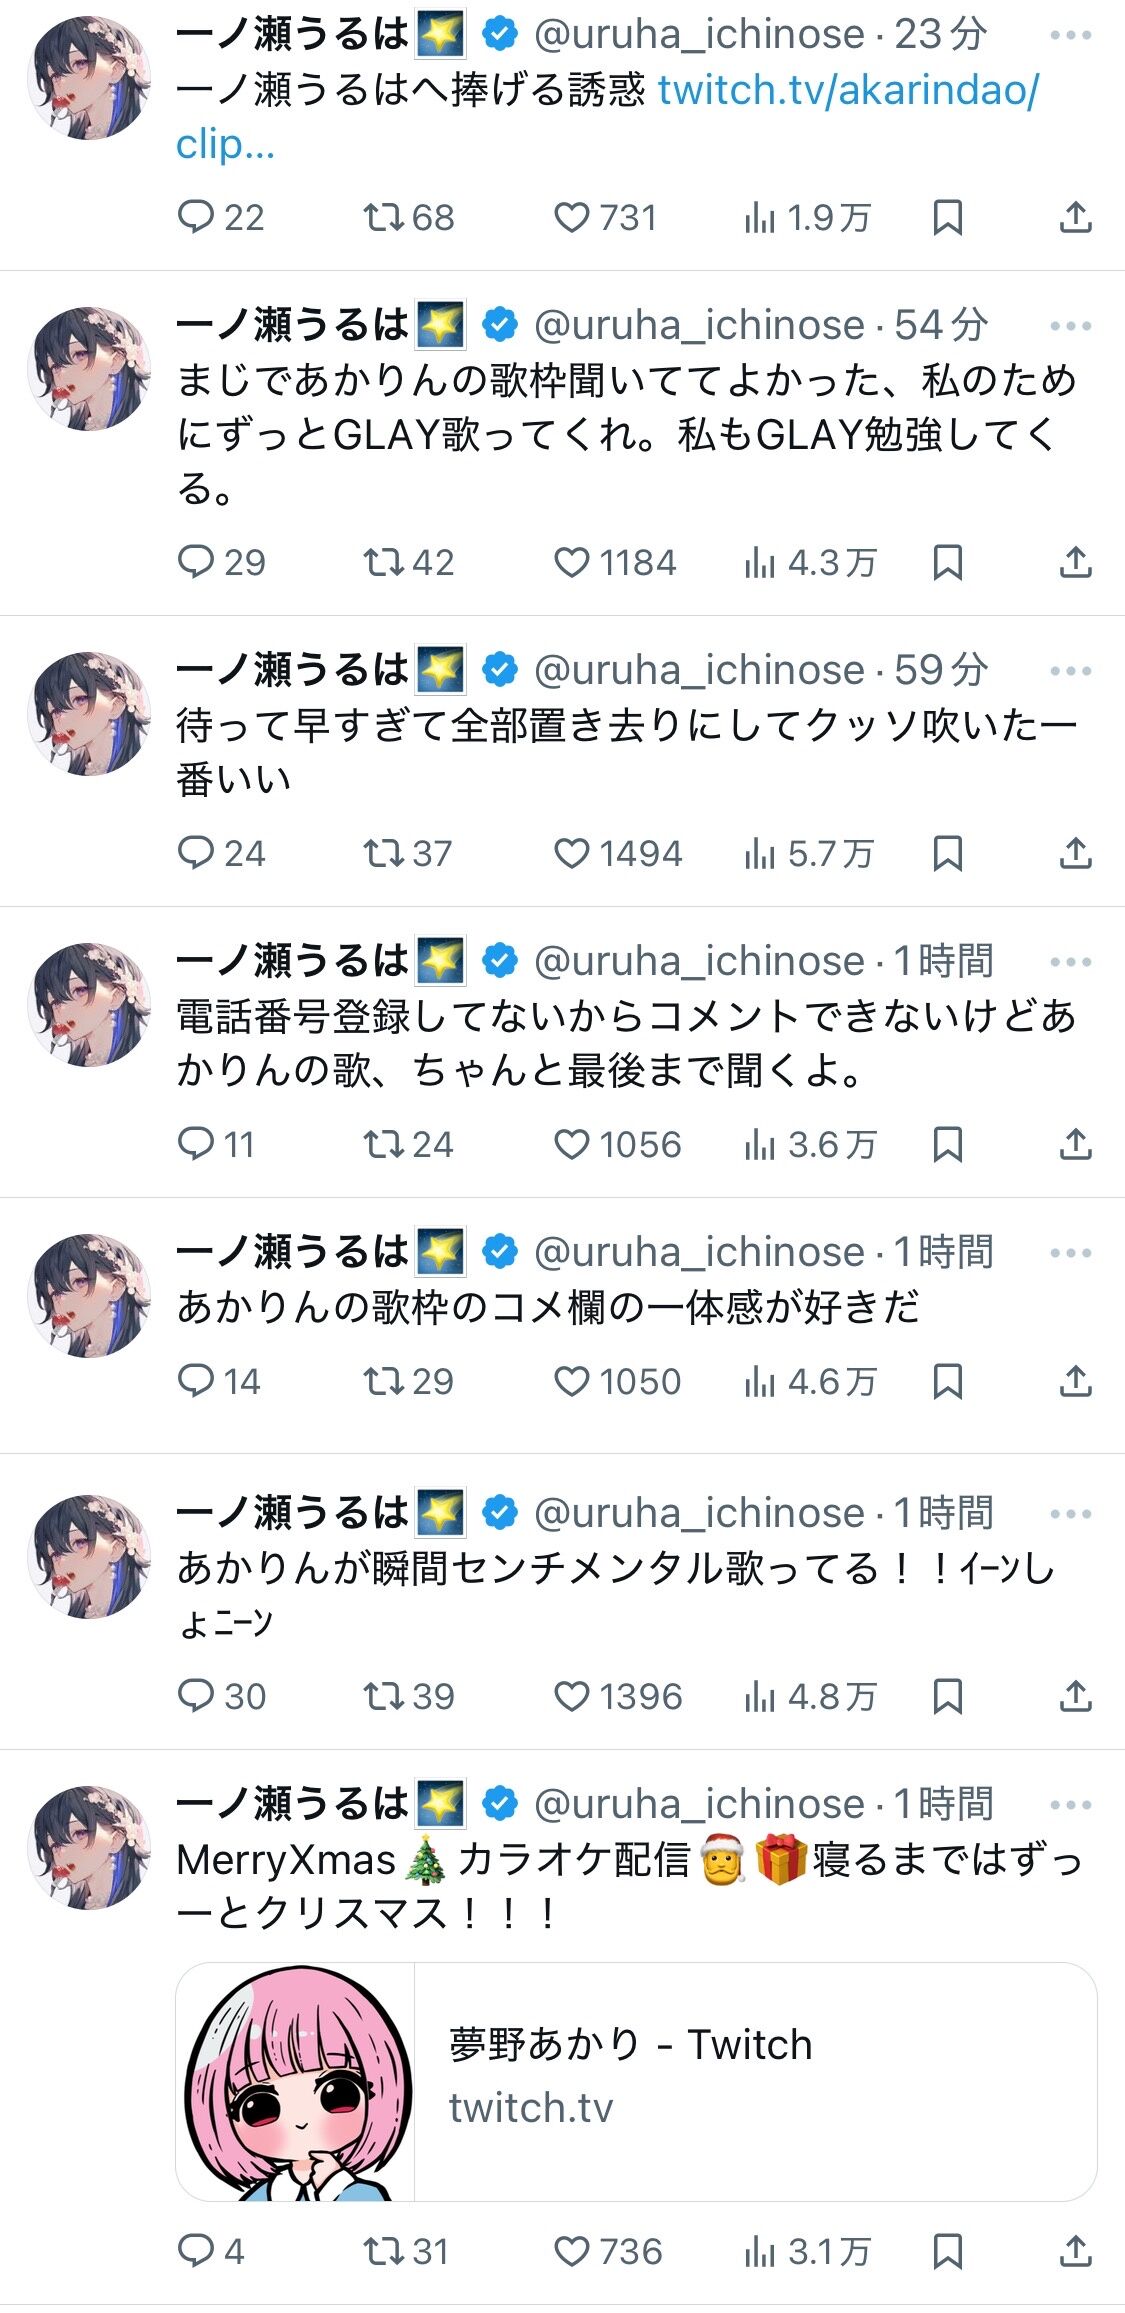
Task: Retweet the tweet with 68 retweets
Action: tap(408, 217)
